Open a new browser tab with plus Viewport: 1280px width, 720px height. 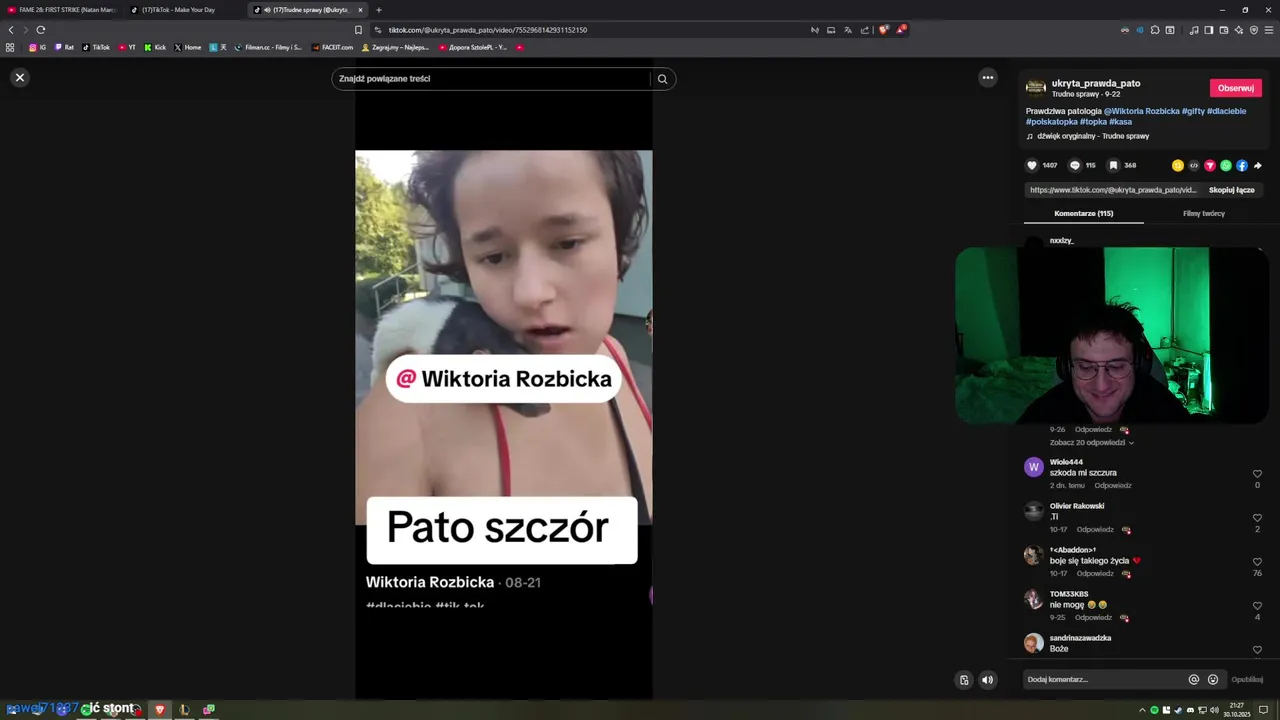point(379,10)
